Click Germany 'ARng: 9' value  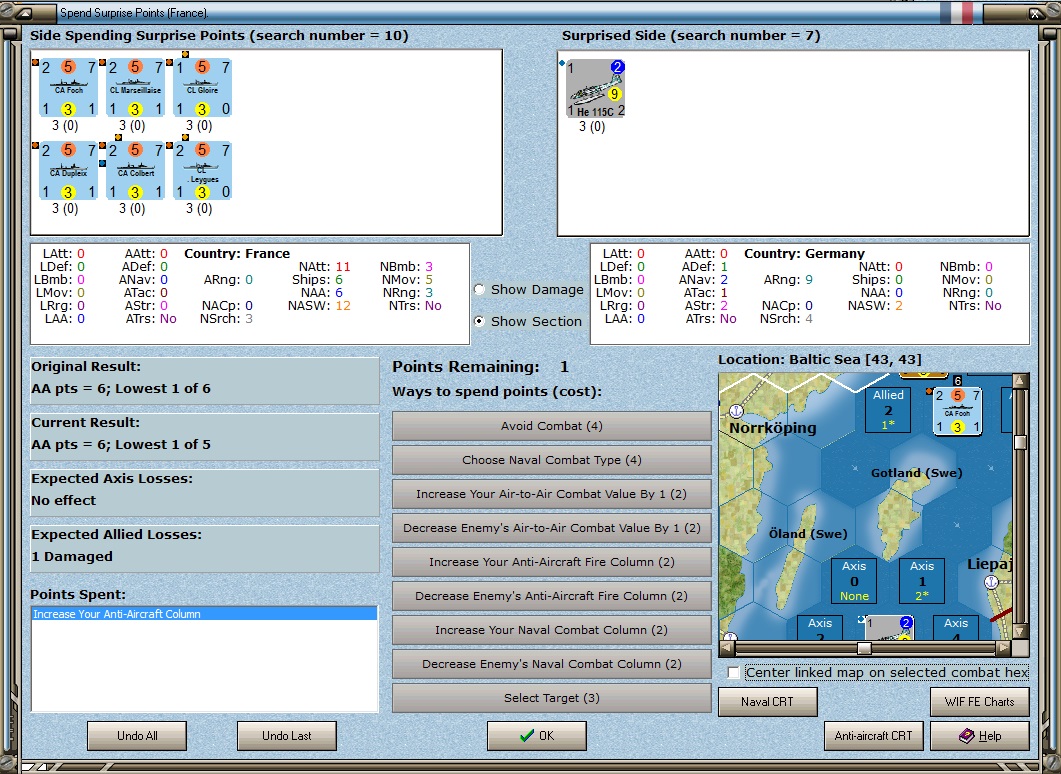click(x=788, y=279)
